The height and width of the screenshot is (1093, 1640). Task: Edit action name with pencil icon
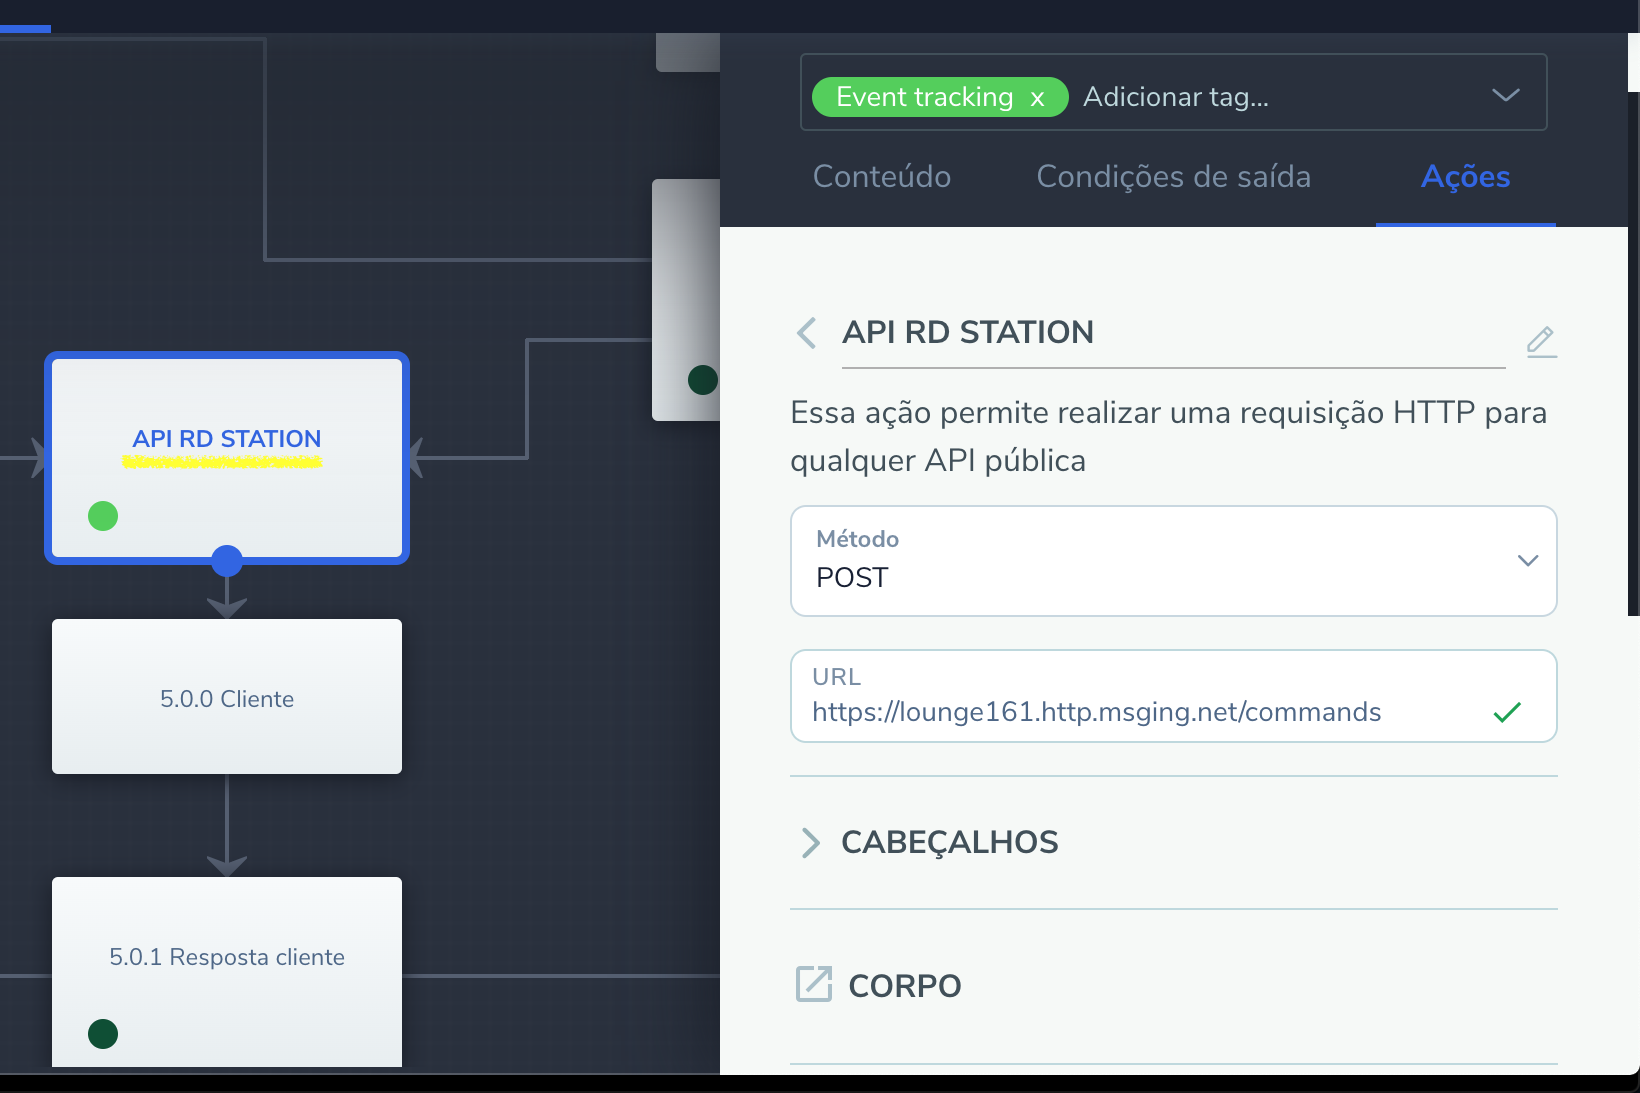[x=1541, y=341]
